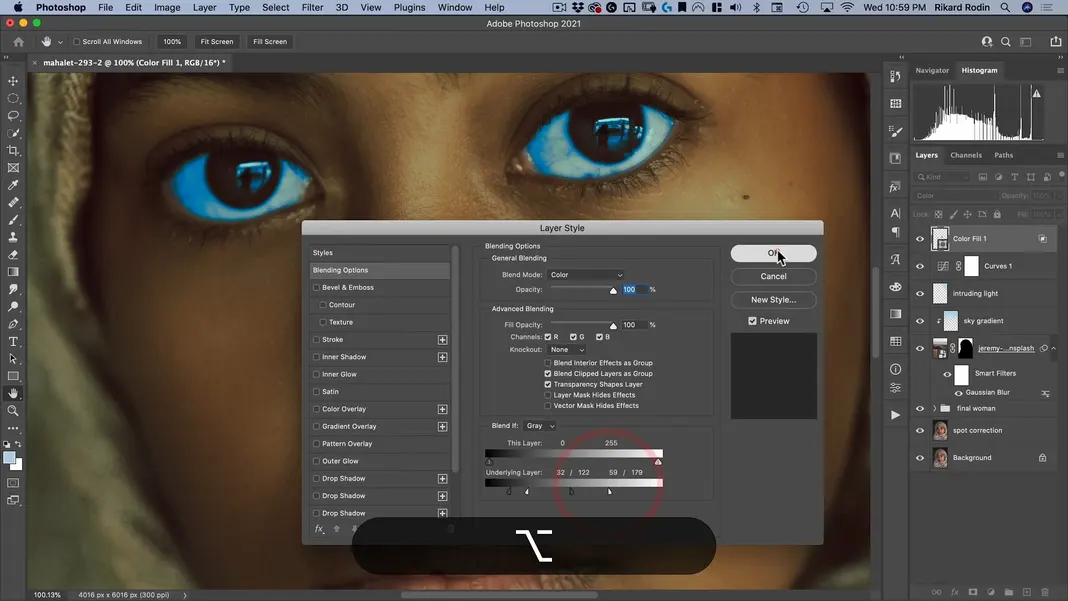
Task: Click the Opacity slider thumb
Action: [613, 291]
